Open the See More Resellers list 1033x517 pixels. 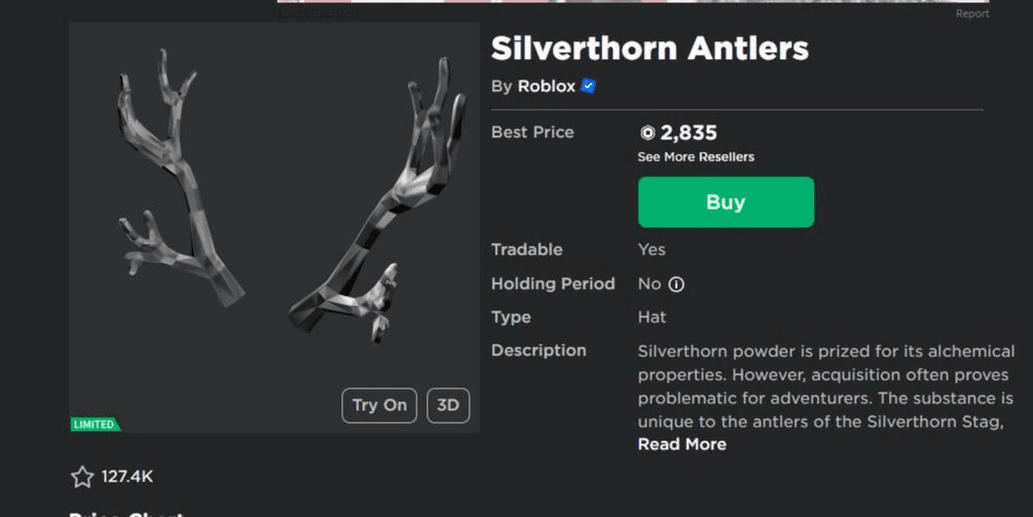click(696, 157)
